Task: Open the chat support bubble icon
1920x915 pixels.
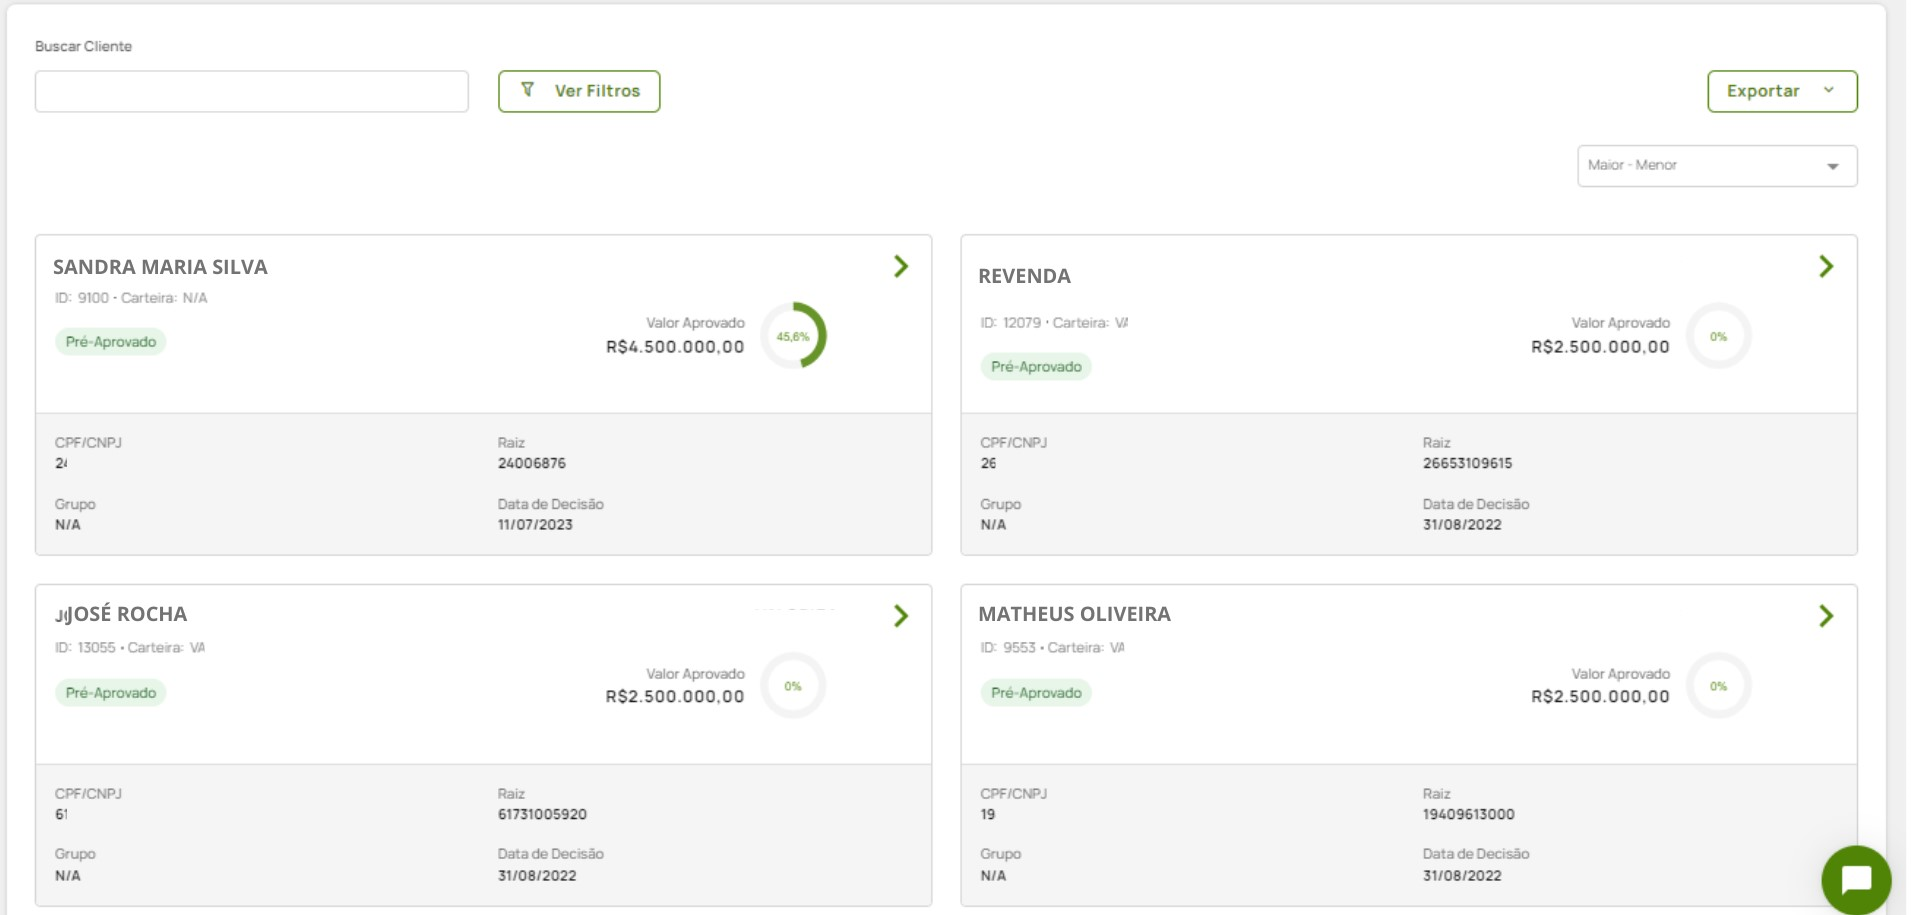Action: pos(1855,880)
